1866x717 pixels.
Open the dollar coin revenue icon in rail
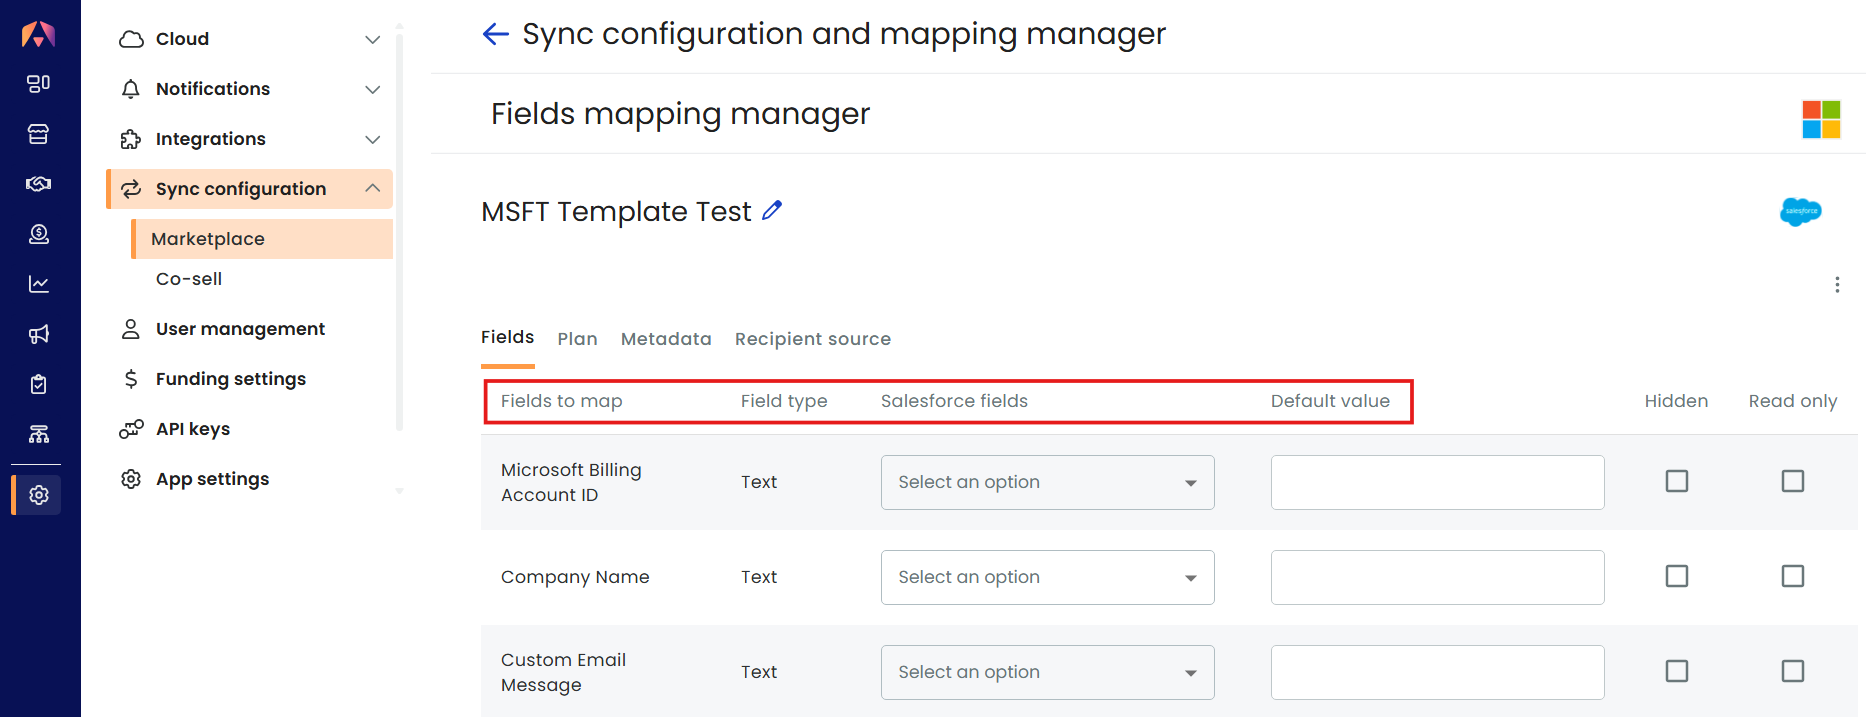click(x=38, y=234)
